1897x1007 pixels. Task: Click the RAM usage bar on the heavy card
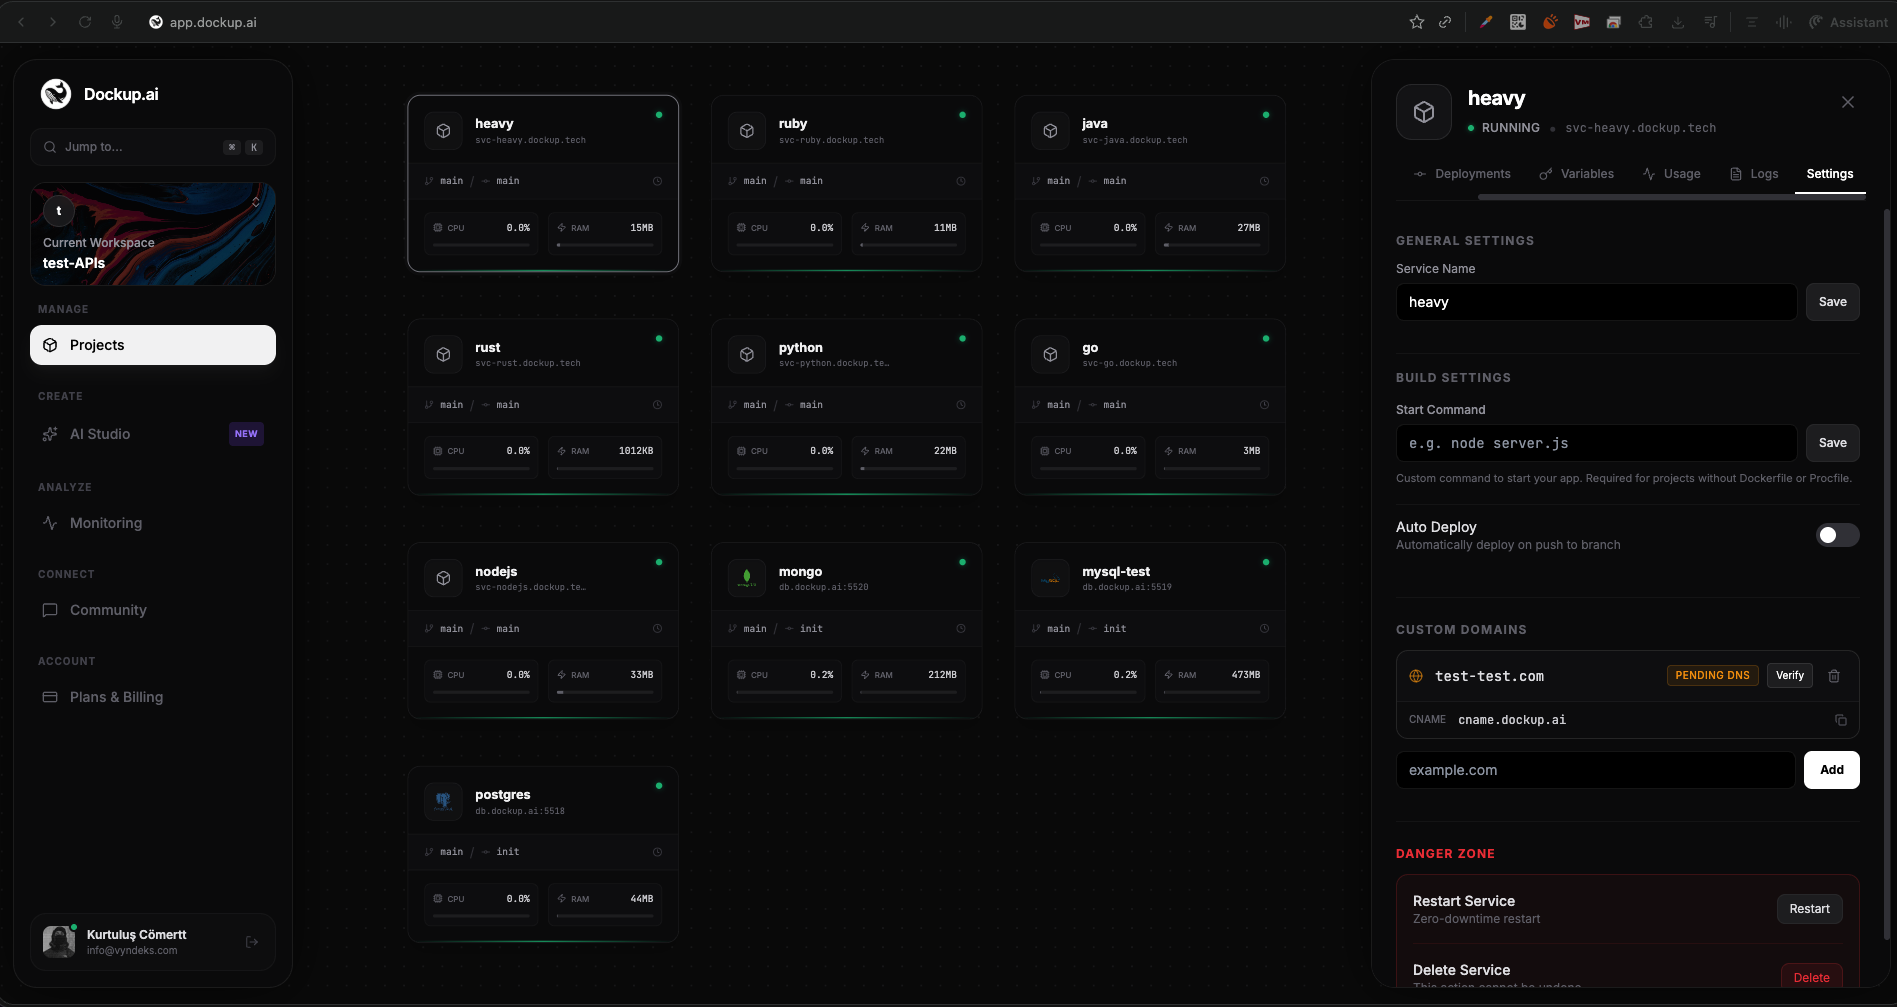[604, 247]
